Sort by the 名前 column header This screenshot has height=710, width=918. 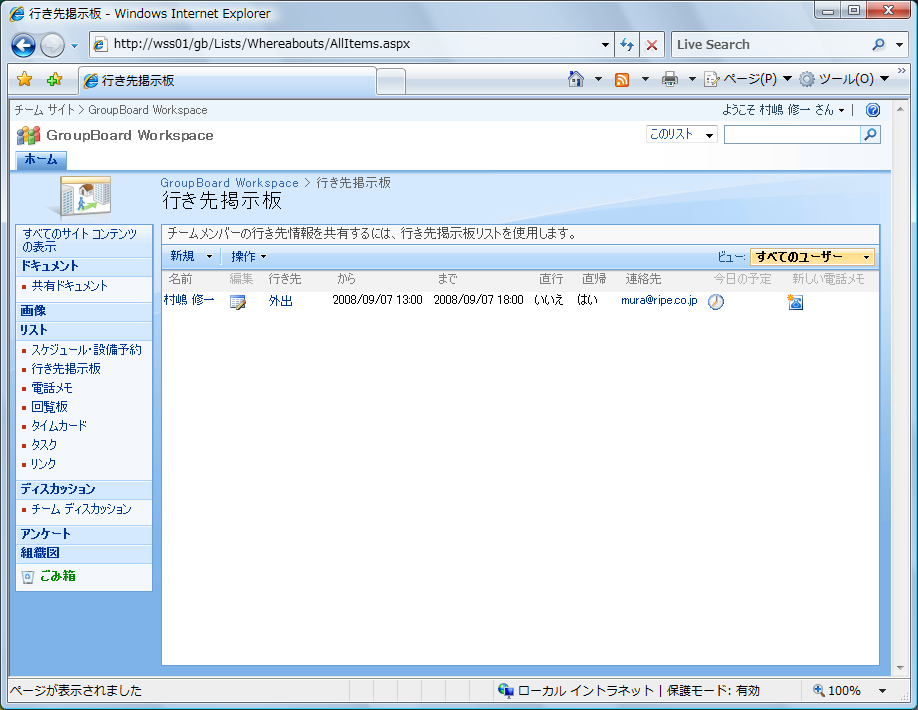pos(180,279)
